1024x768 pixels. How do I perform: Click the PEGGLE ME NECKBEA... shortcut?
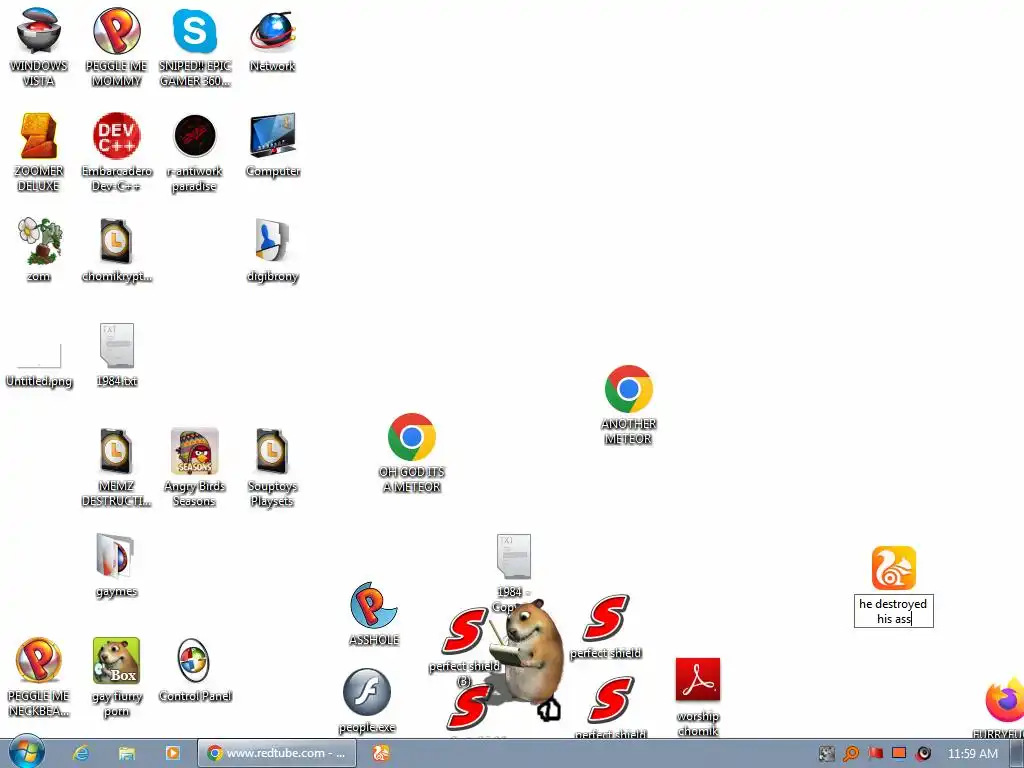[x=39, y=660]
